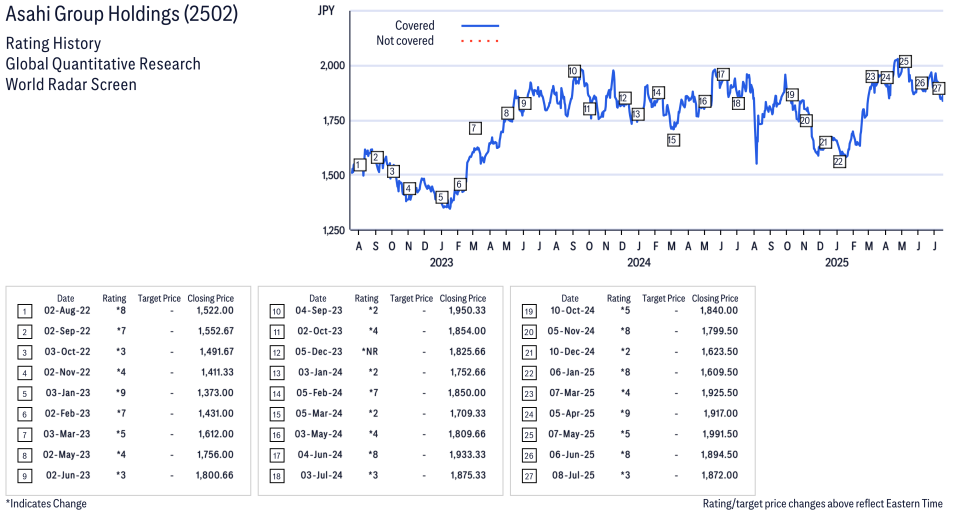Click chart marker 25 at the May 2025 high
The width and height of the screenshot is (954, 510).
pos(905,61)
